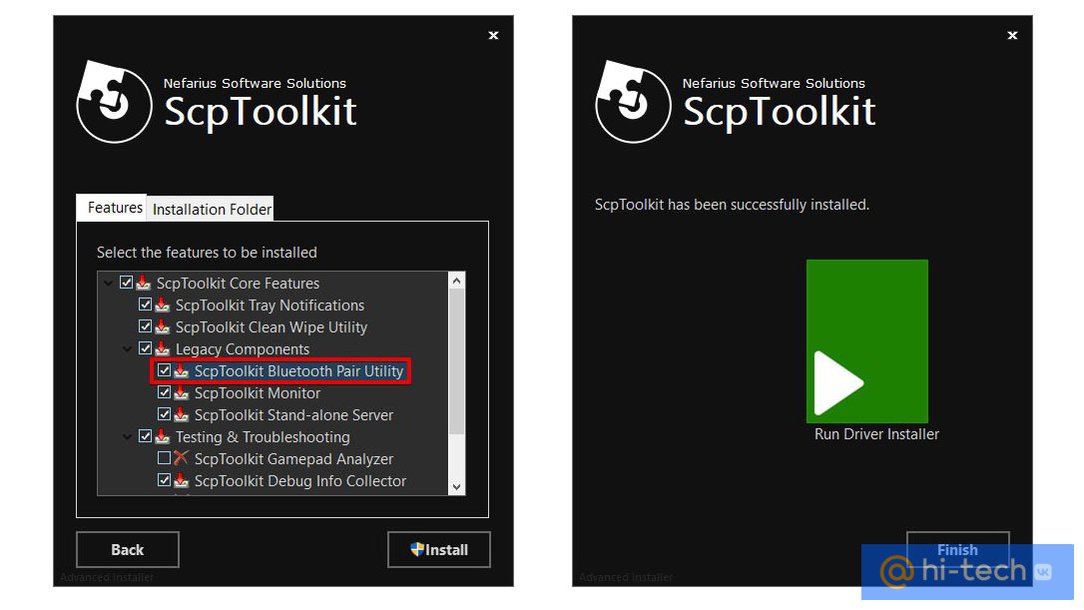Select the ScpToolkit Bluetooth Pair Utility row
The image size is (1084, 610).
pyautogui.click(x=280, y=371)
